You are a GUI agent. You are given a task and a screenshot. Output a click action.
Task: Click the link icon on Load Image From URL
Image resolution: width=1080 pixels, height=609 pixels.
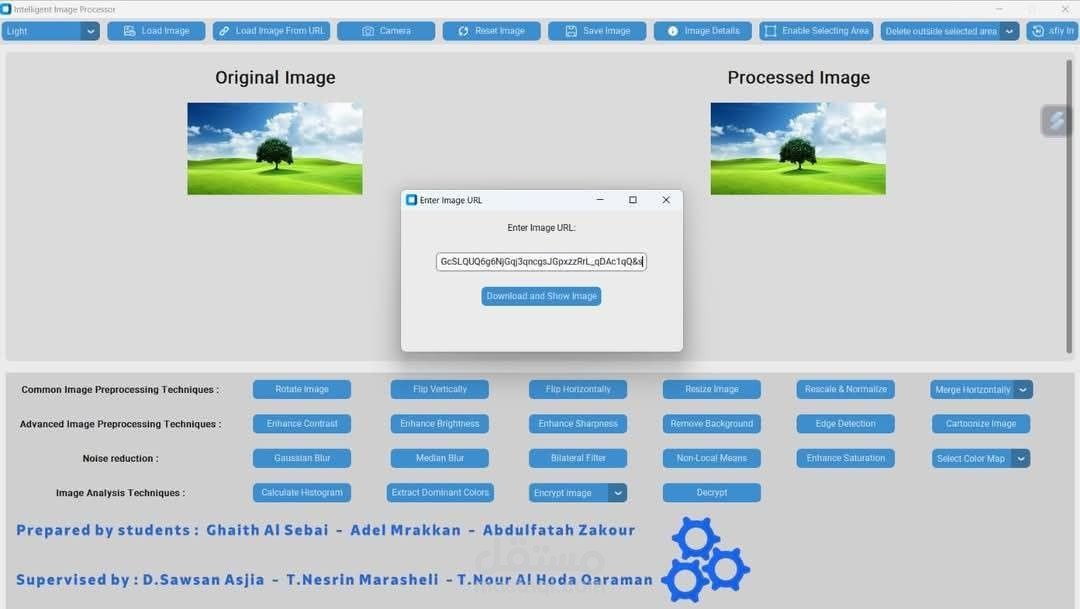[x=224, y=31]
